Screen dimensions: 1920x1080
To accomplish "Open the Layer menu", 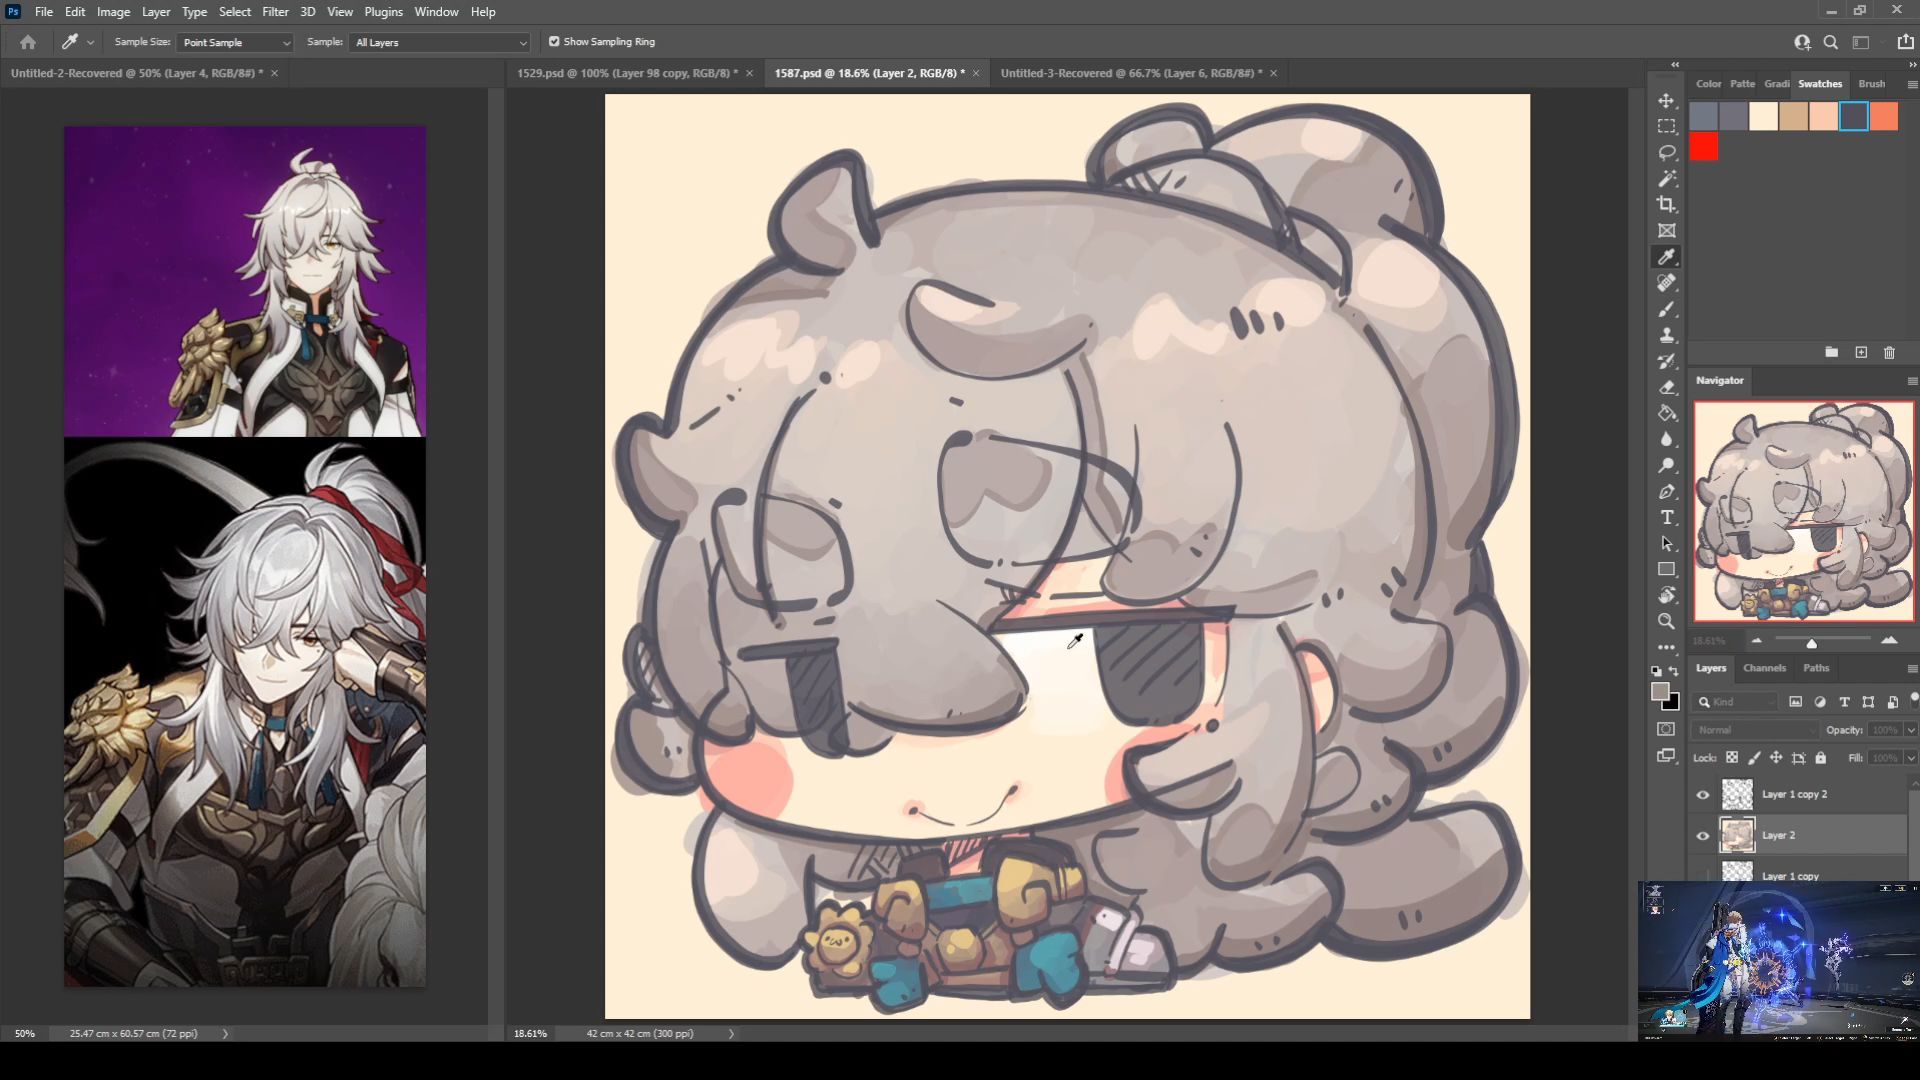I will 155,12.
